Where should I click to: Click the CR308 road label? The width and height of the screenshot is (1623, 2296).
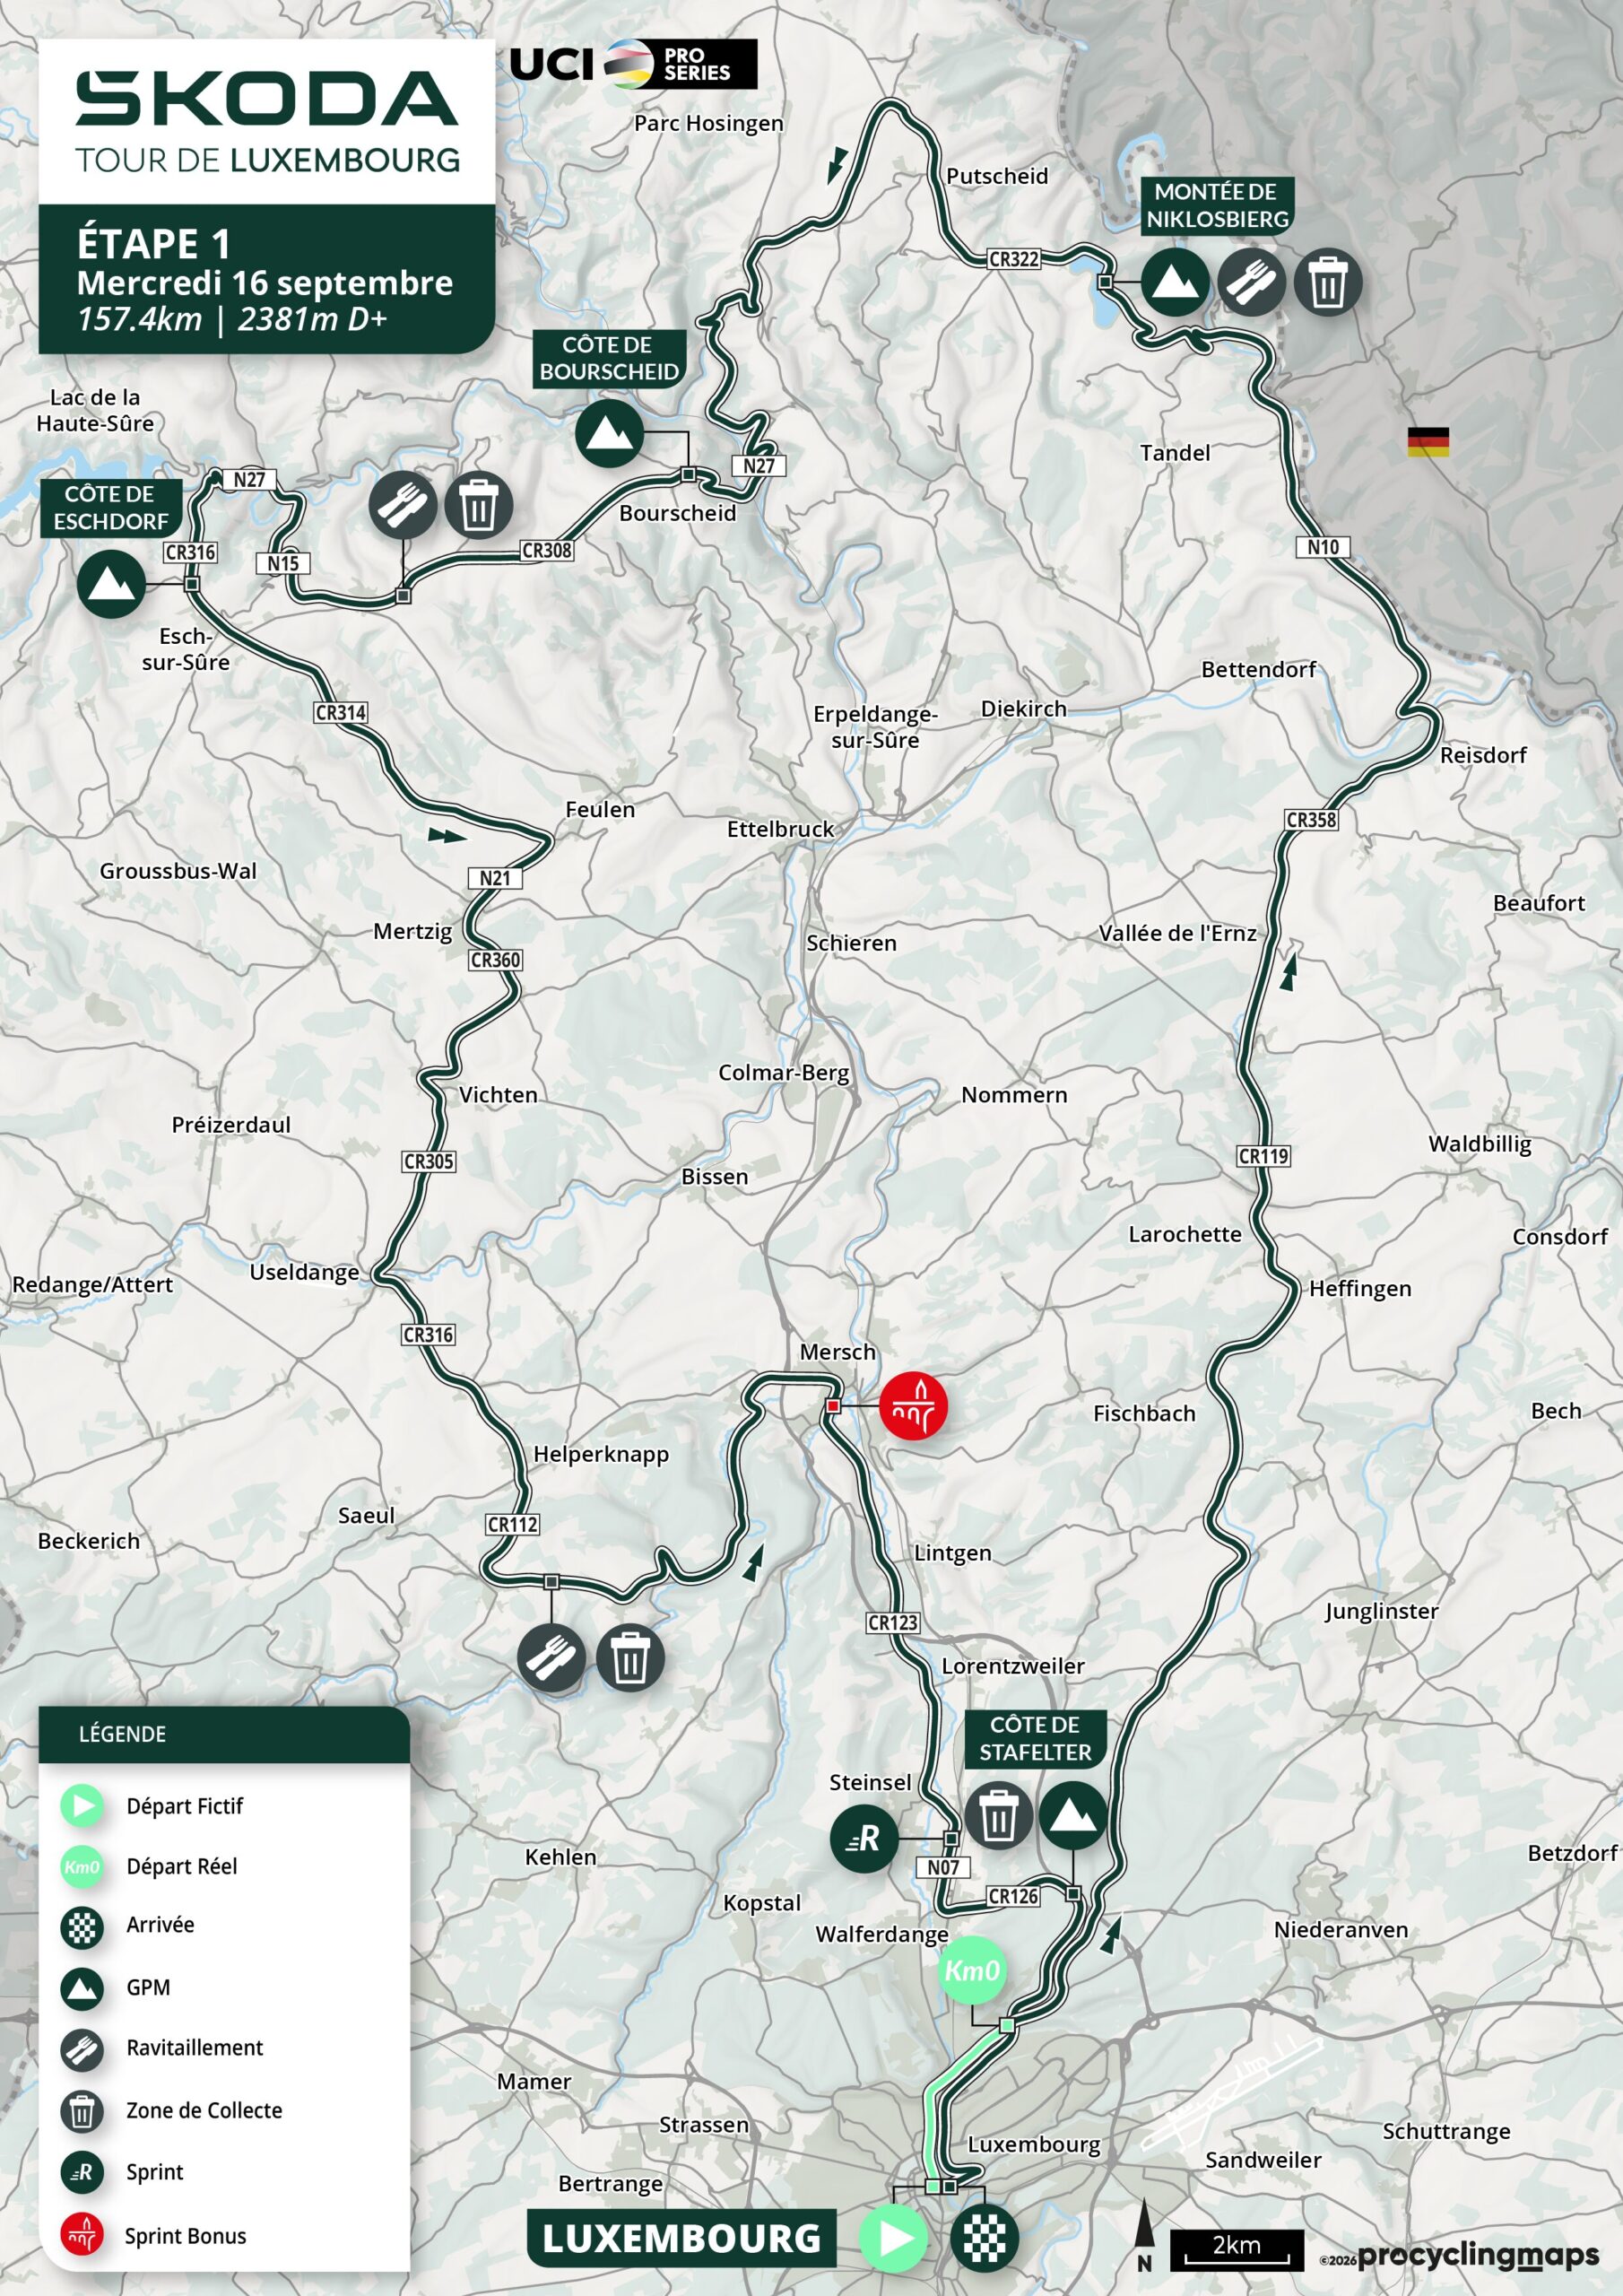(x=547, y=550)
